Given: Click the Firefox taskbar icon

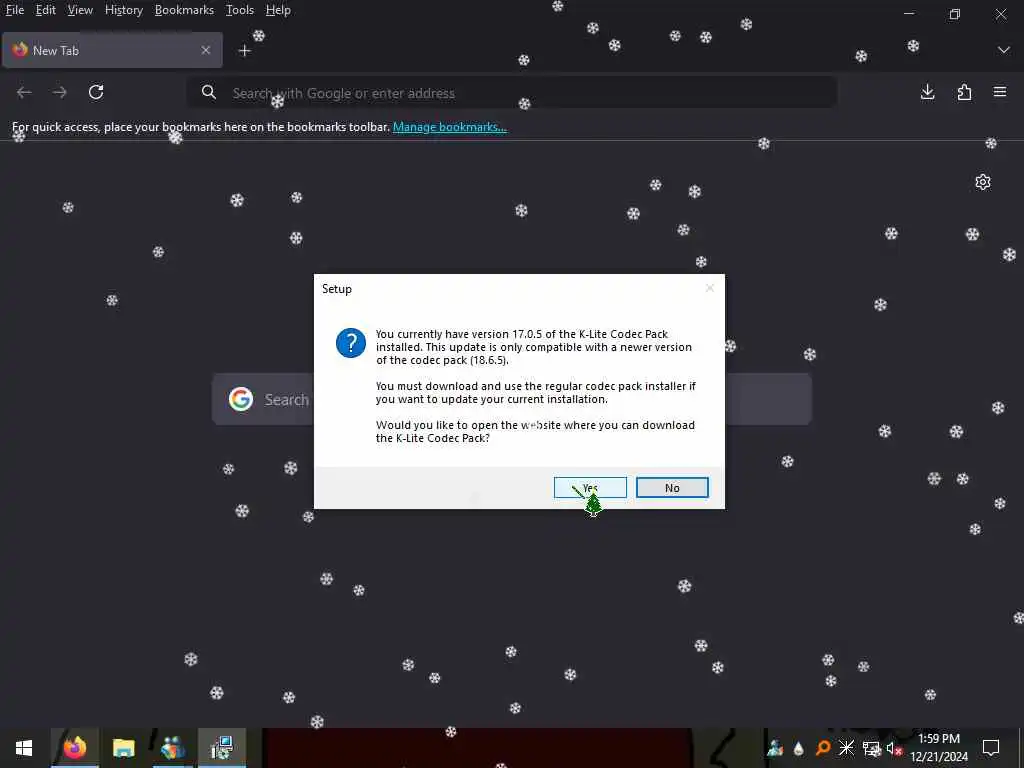Looking at the screenshot, I should click(74, 748).
